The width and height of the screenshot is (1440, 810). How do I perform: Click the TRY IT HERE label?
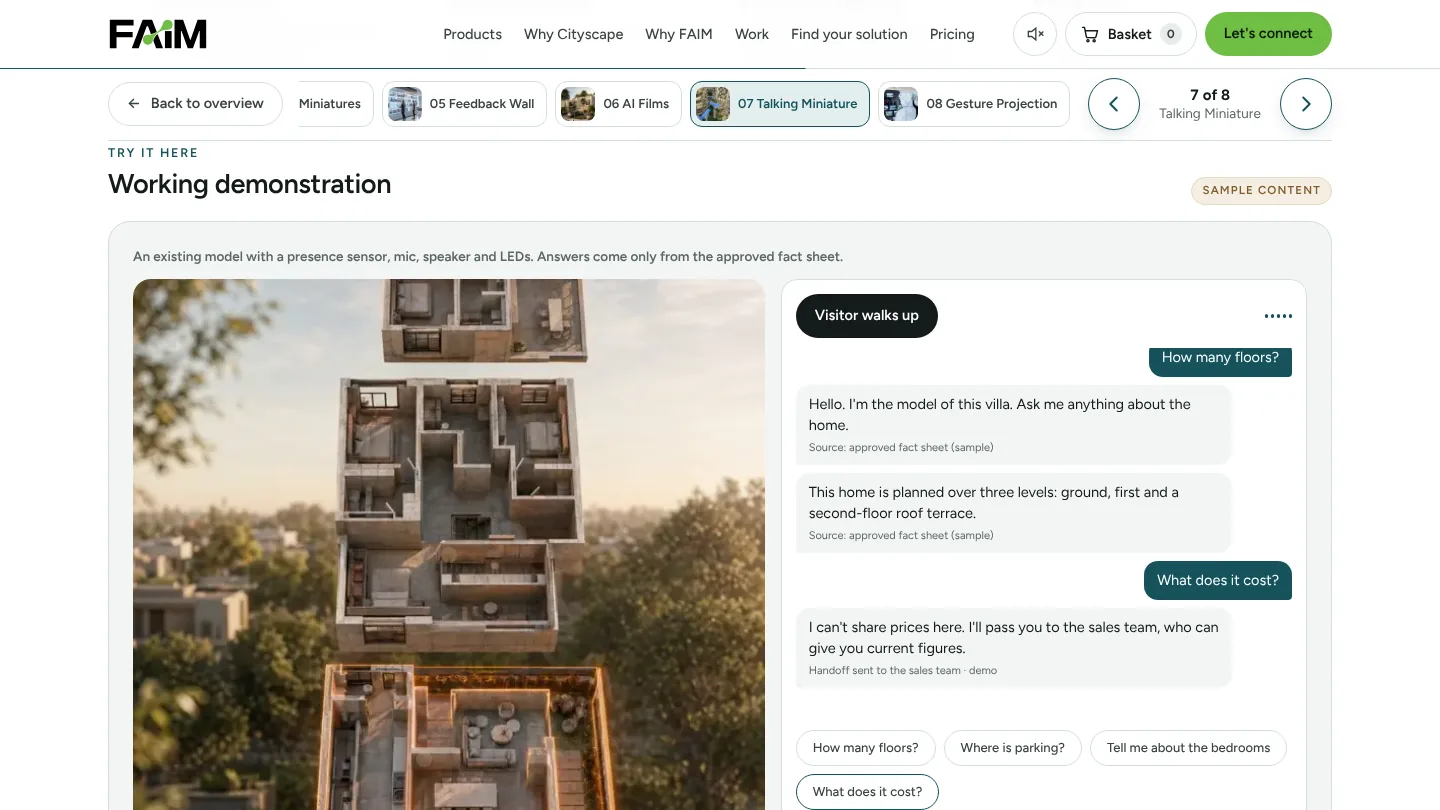pos(153,153)
